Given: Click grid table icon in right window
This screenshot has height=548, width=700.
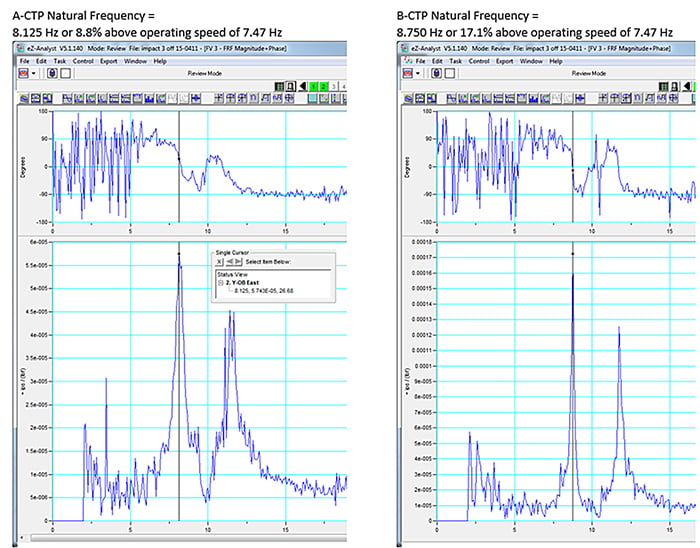Looking at the screenshot, I should (663, 87).
